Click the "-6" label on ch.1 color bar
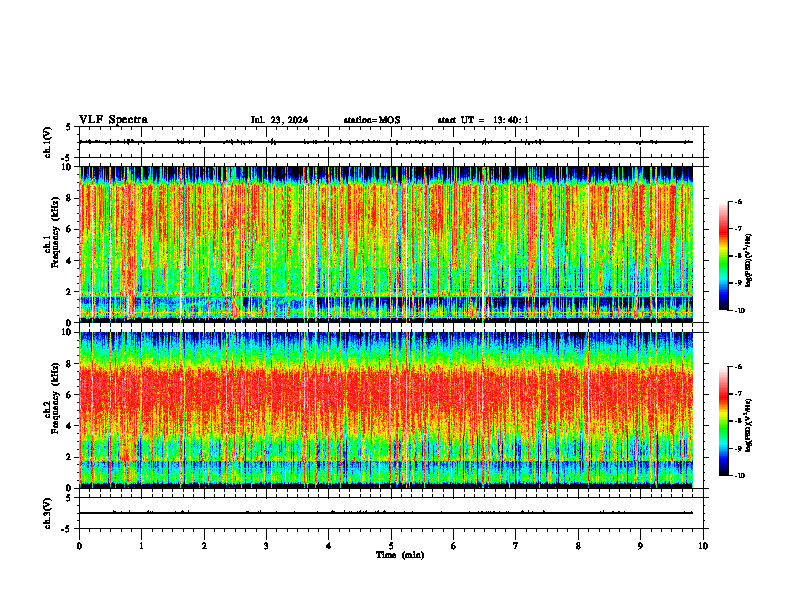Image resolution: width=792 pixels, height=612 pixels. pyautogui.click(x=739, y=201)
